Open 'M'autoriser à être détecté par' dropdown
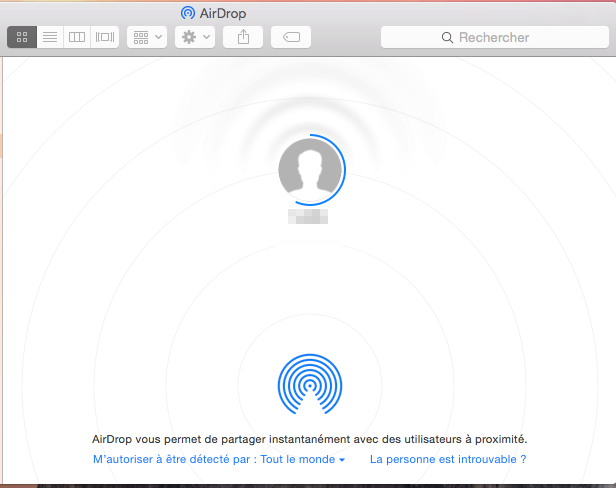The width and height of the screenshot is (616, 488). [x=219, y=459]
